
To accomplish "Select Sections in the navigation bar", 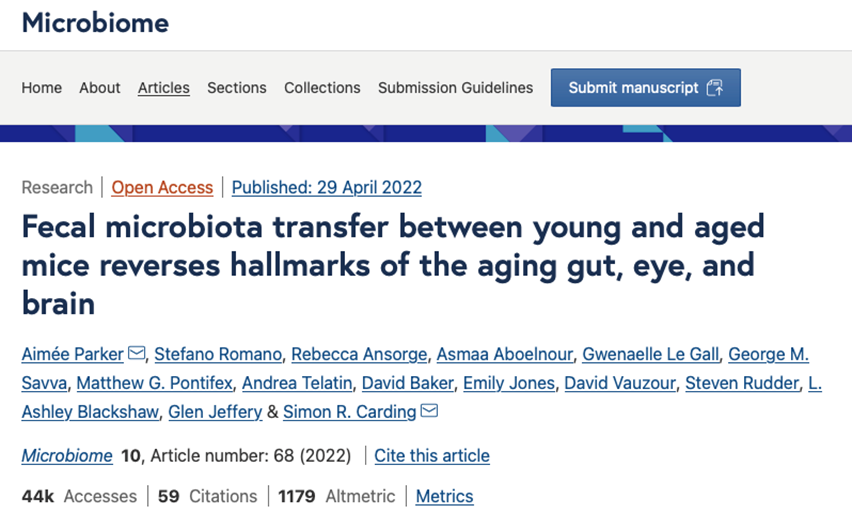I will pos(237,88).
